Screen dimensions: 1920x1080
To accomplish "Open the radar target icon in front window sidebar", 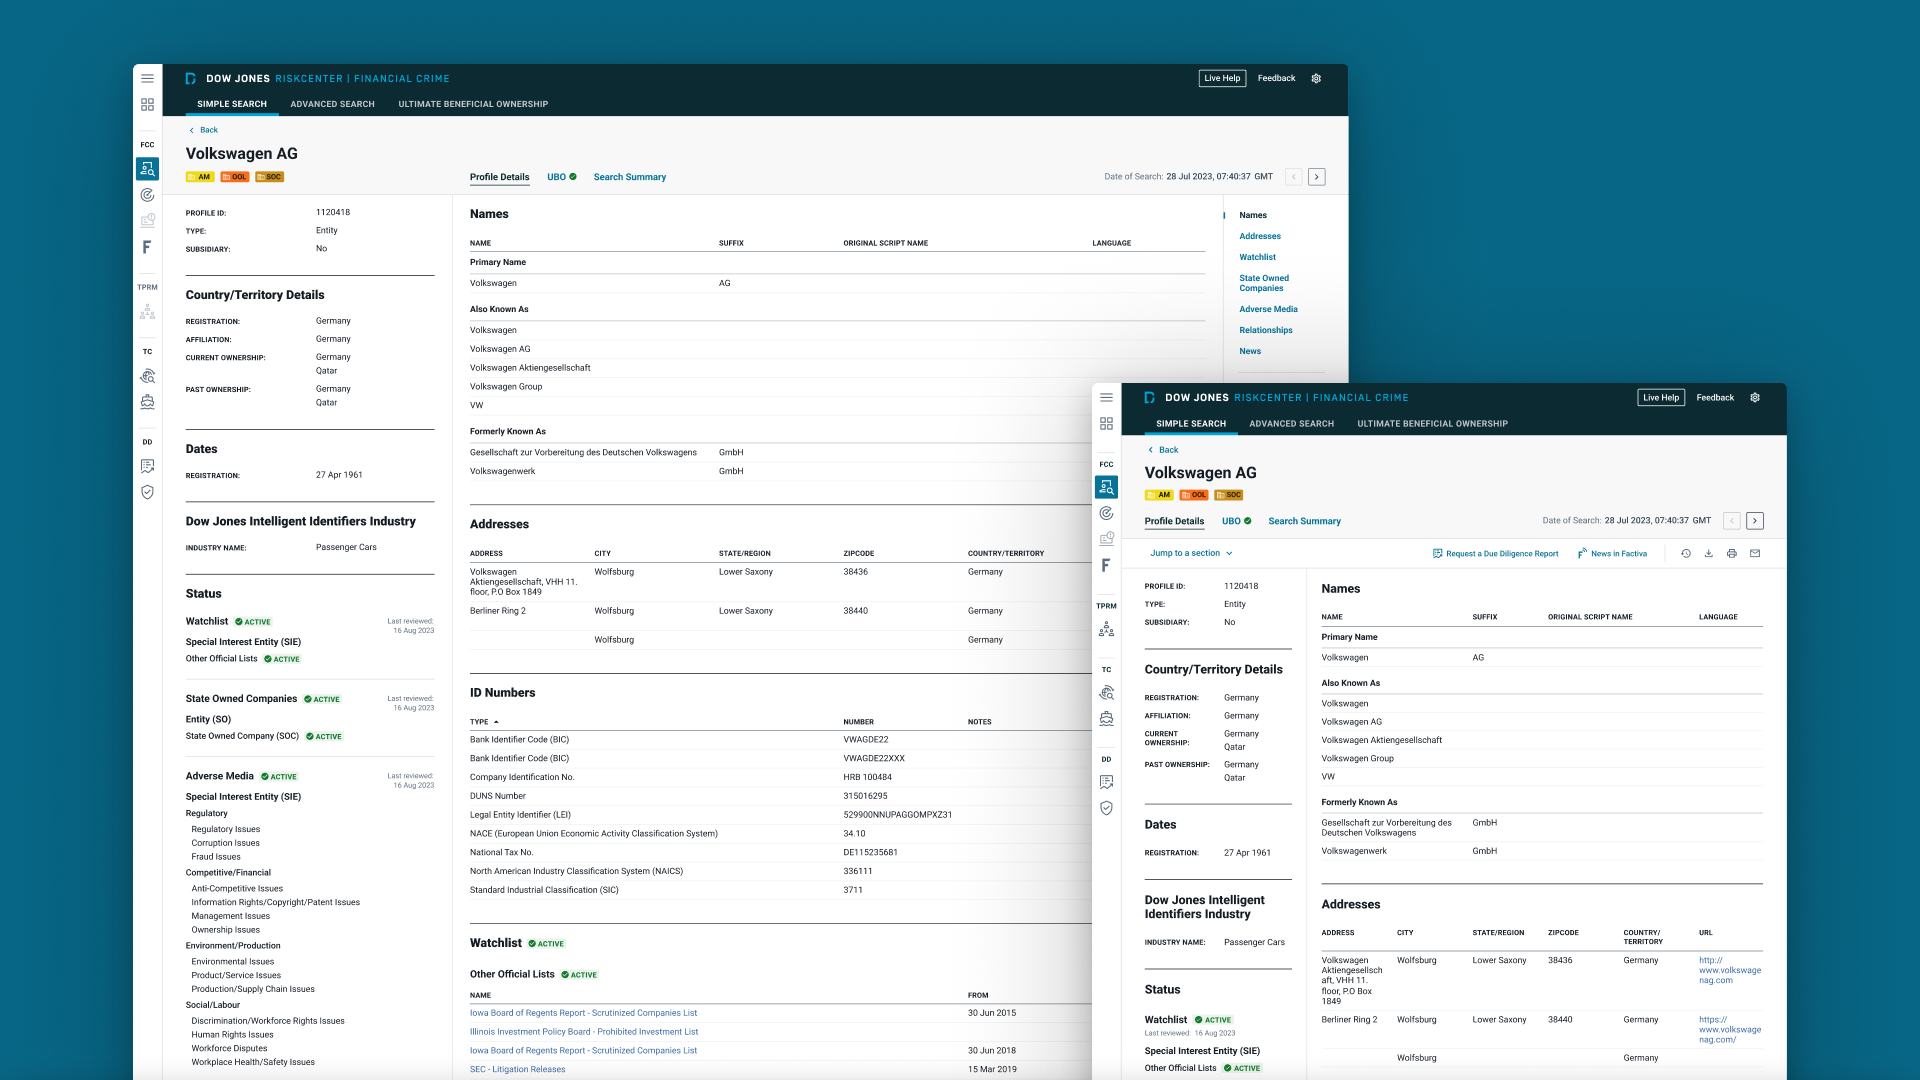I will coord(1106,513).
